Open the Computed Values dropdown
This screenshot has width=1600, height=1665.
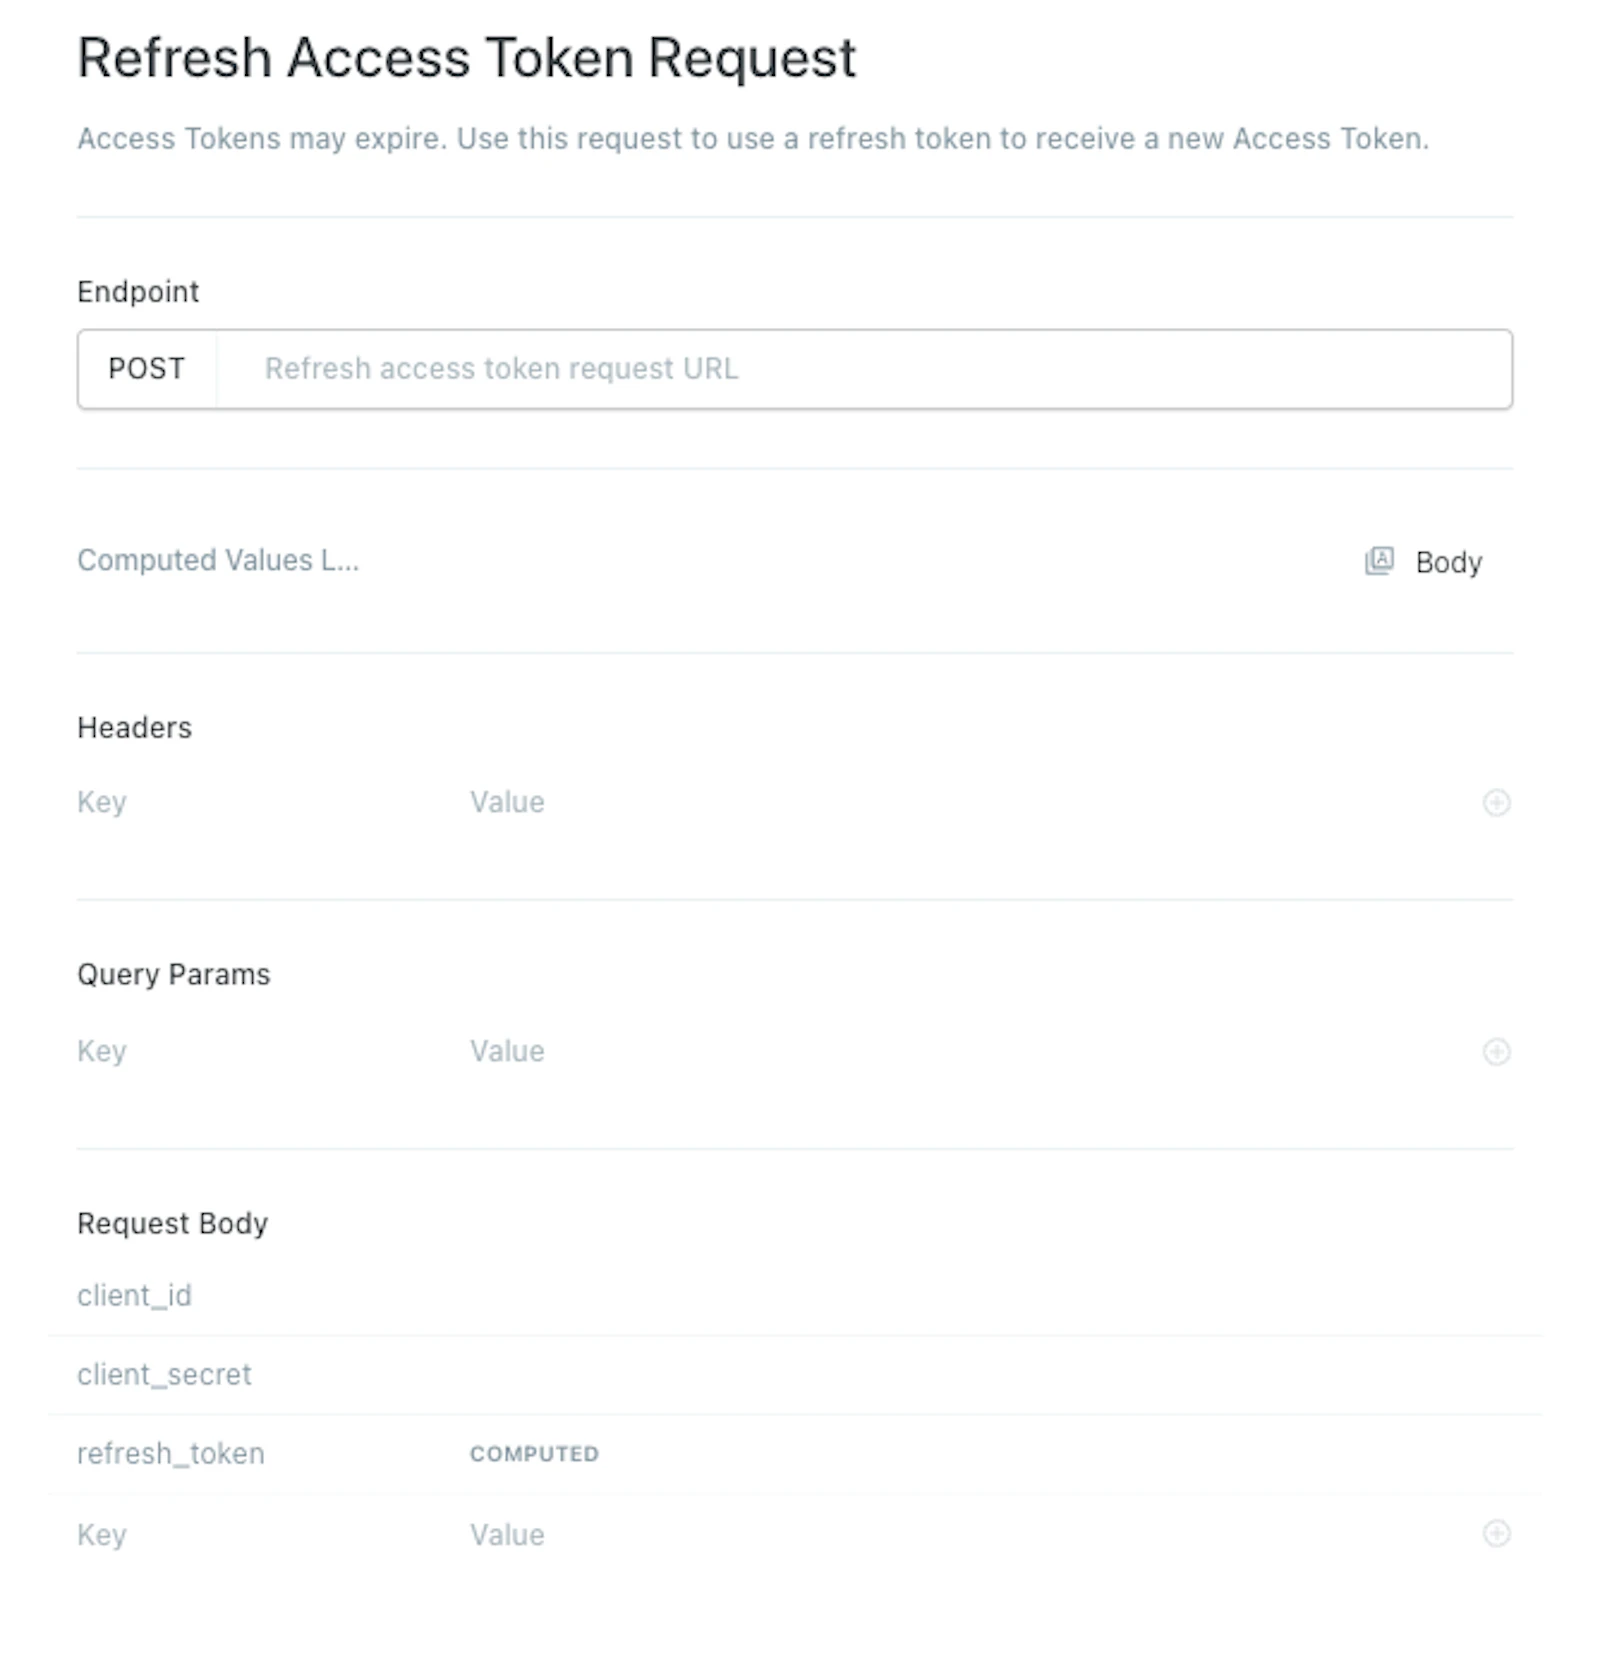click(218, 560)
